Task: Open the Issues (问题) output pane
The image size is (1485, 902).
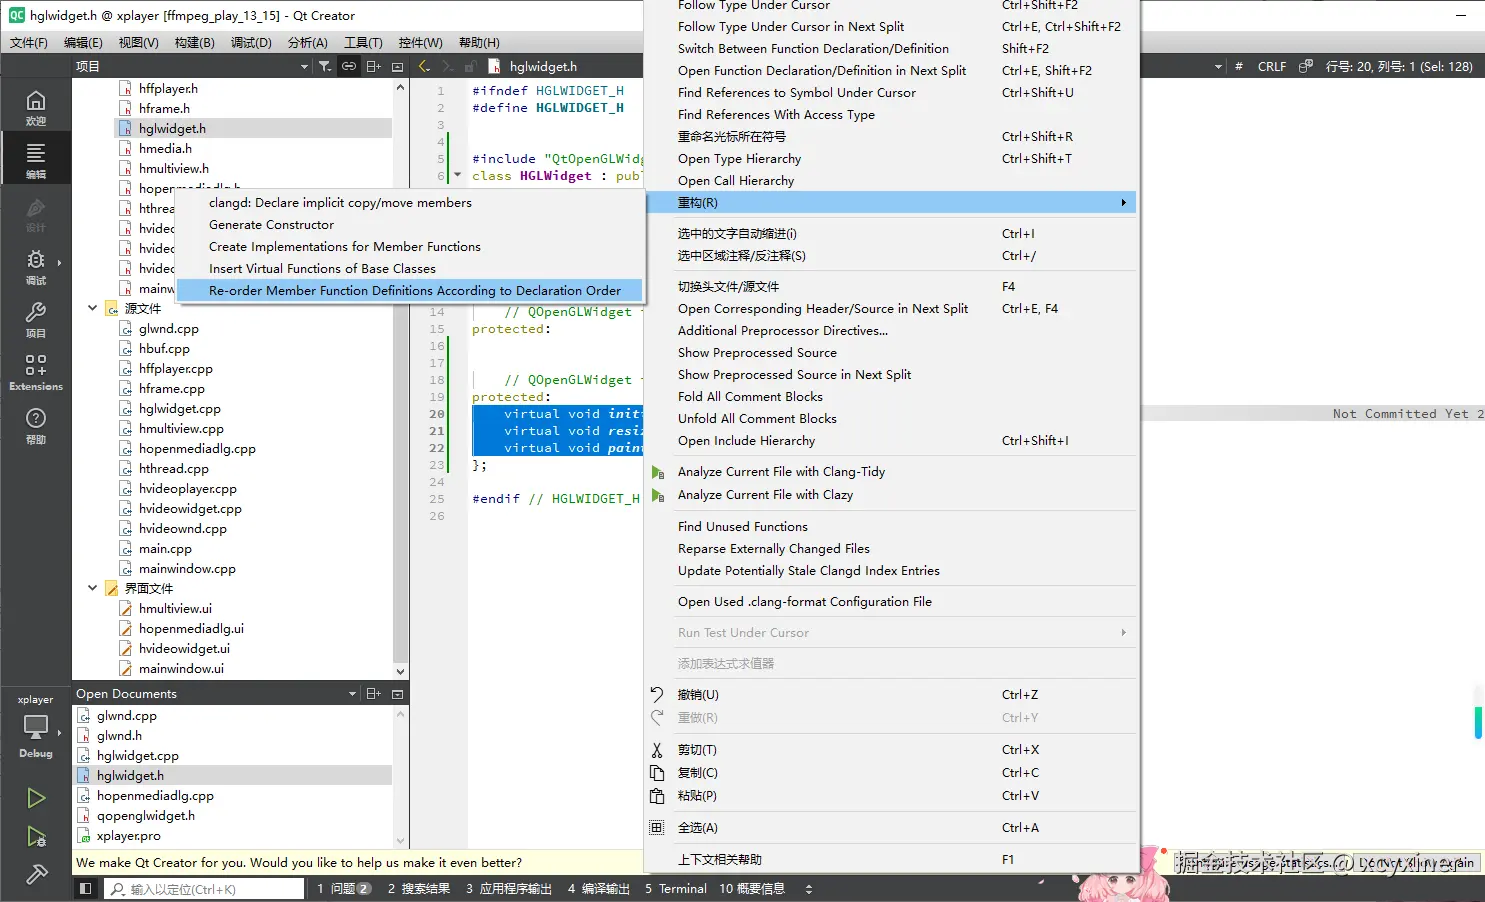Action: coord(345,888)
